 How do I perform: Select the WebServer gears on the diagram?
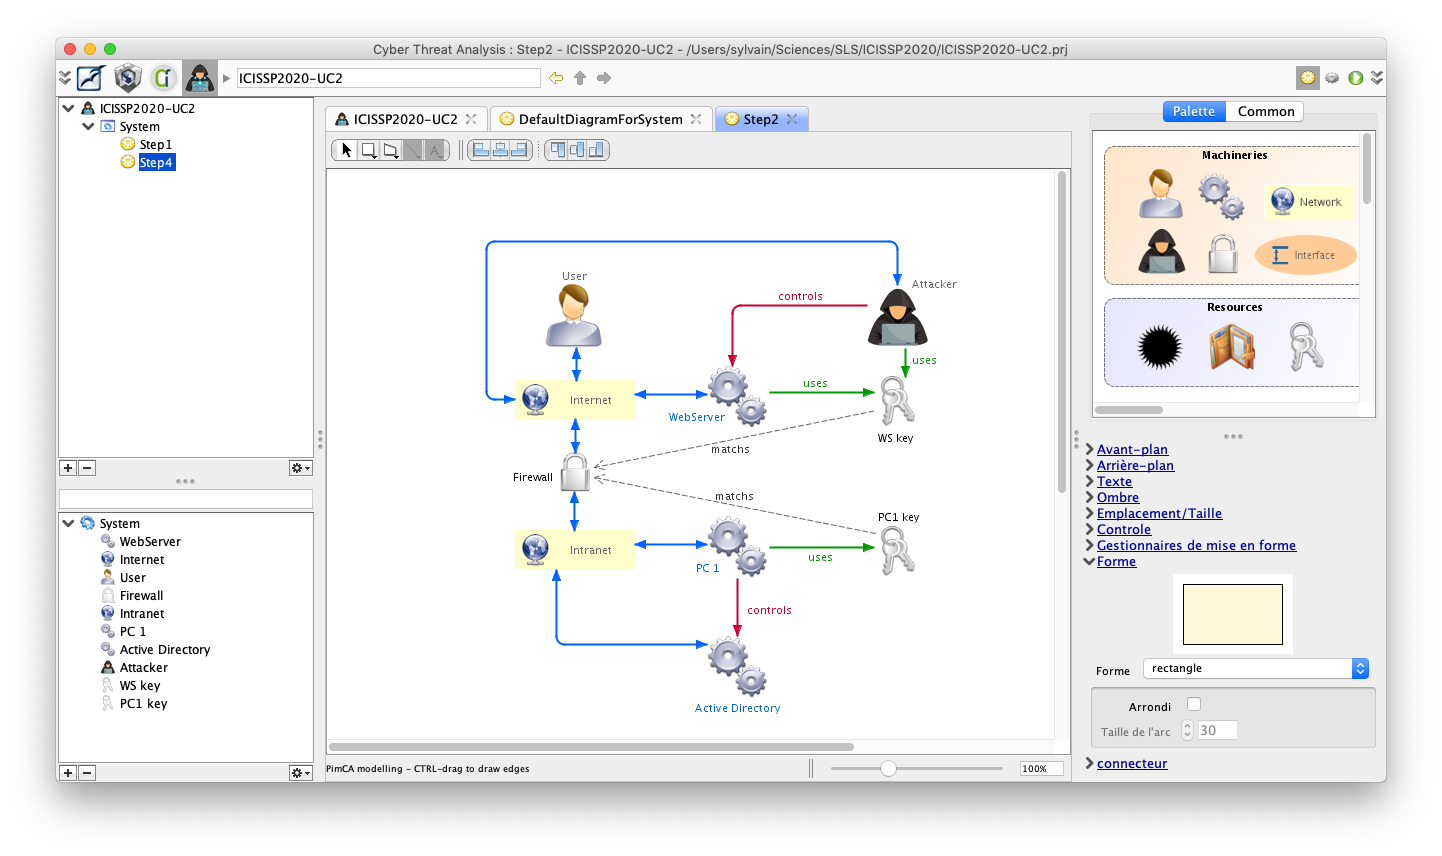737,396
